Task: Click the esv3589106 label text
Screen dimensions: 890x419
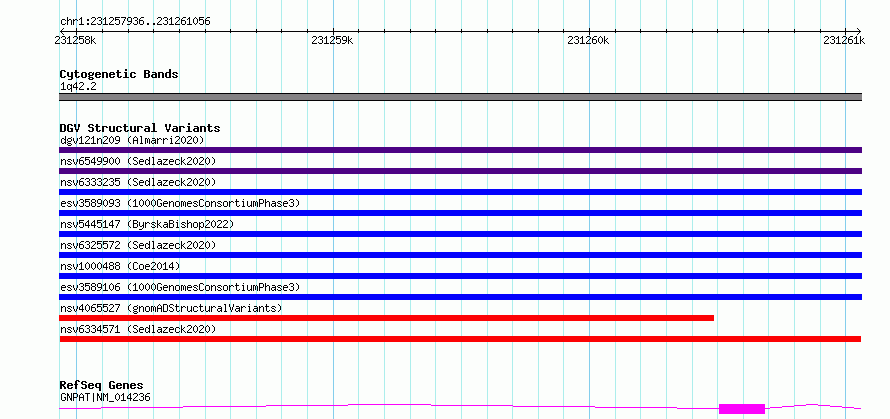Action: point(179,287)
